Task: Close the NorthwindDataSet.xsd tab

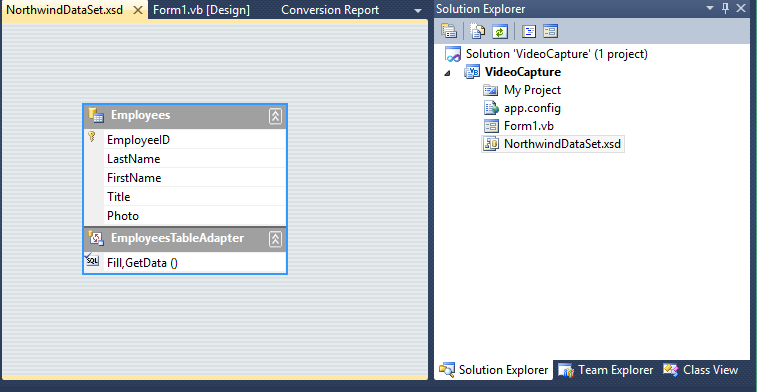Action: (x=138, y=10)
